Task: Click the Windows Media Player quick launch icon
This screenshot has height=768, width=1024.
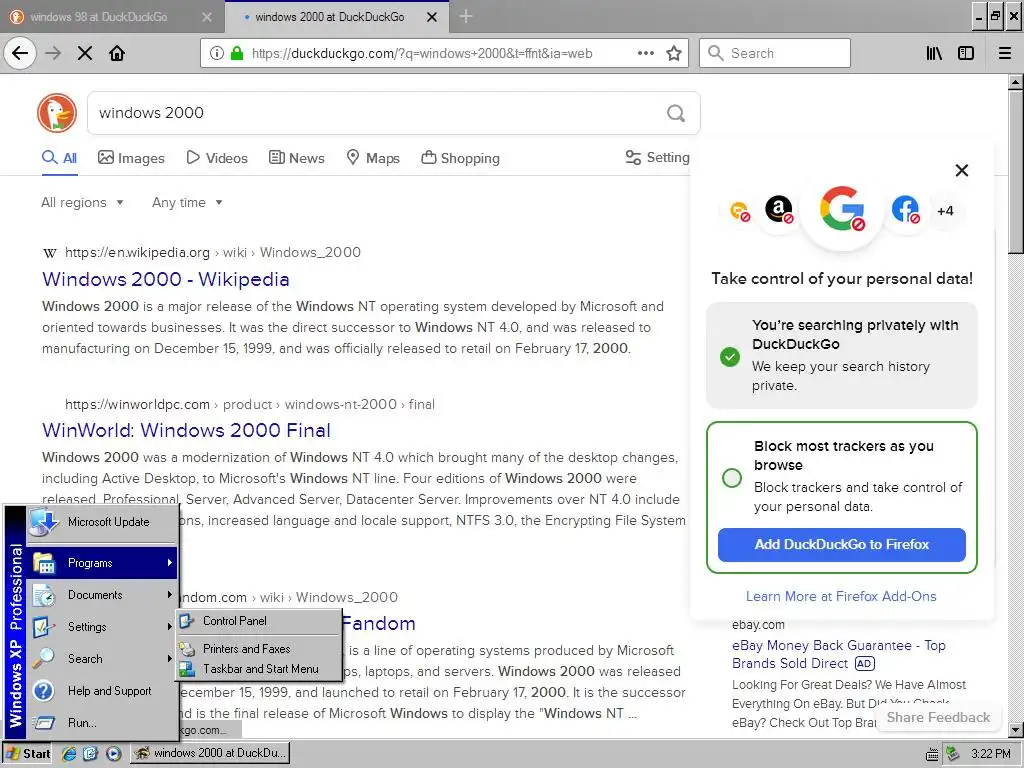Action: pos(113,753)
